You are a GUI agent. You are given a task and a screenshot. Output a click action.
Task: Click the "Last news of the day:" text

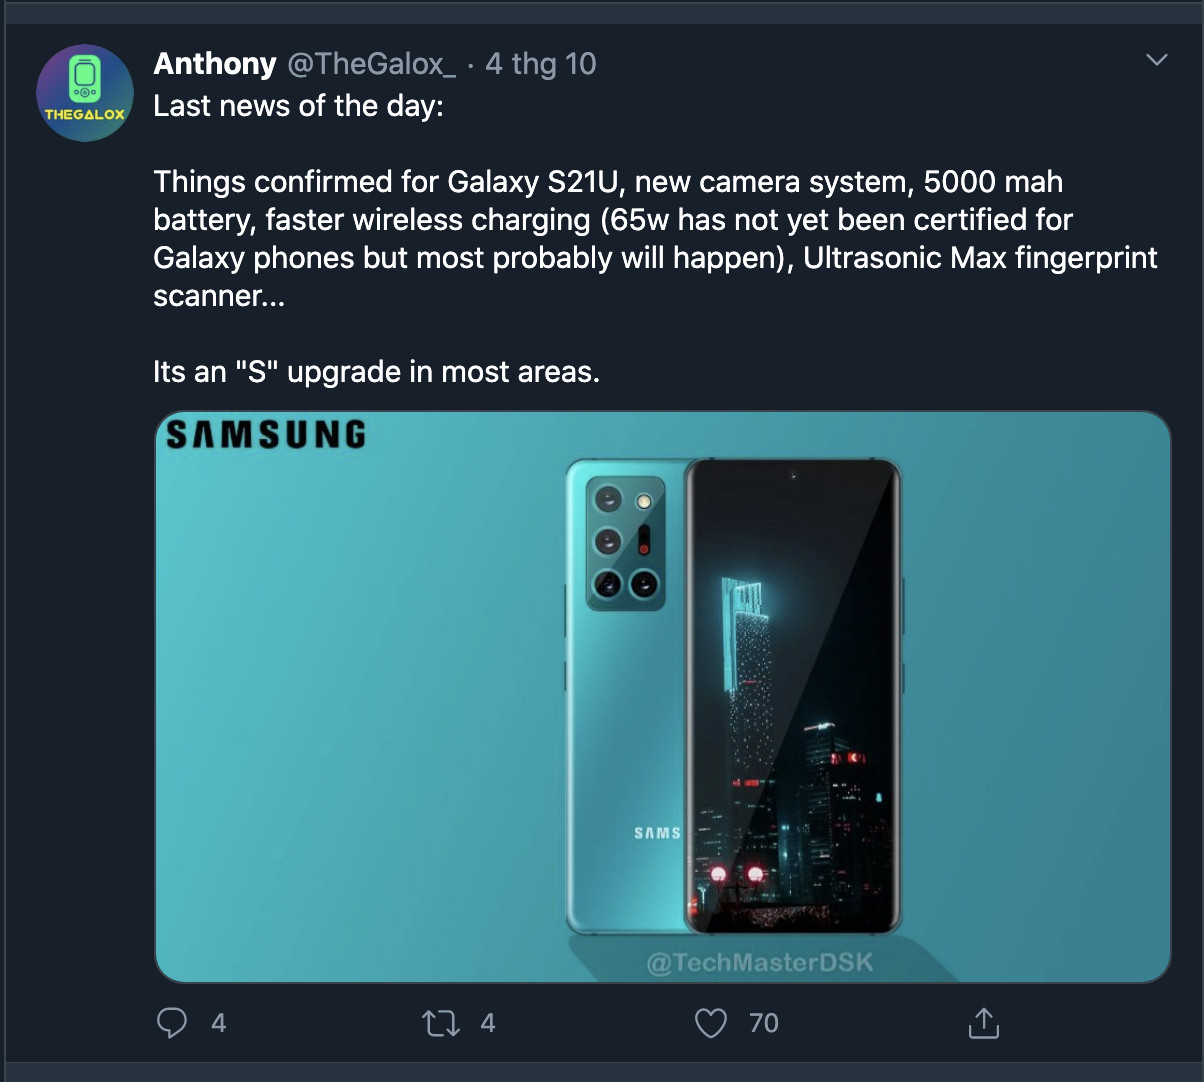(298, 106)
